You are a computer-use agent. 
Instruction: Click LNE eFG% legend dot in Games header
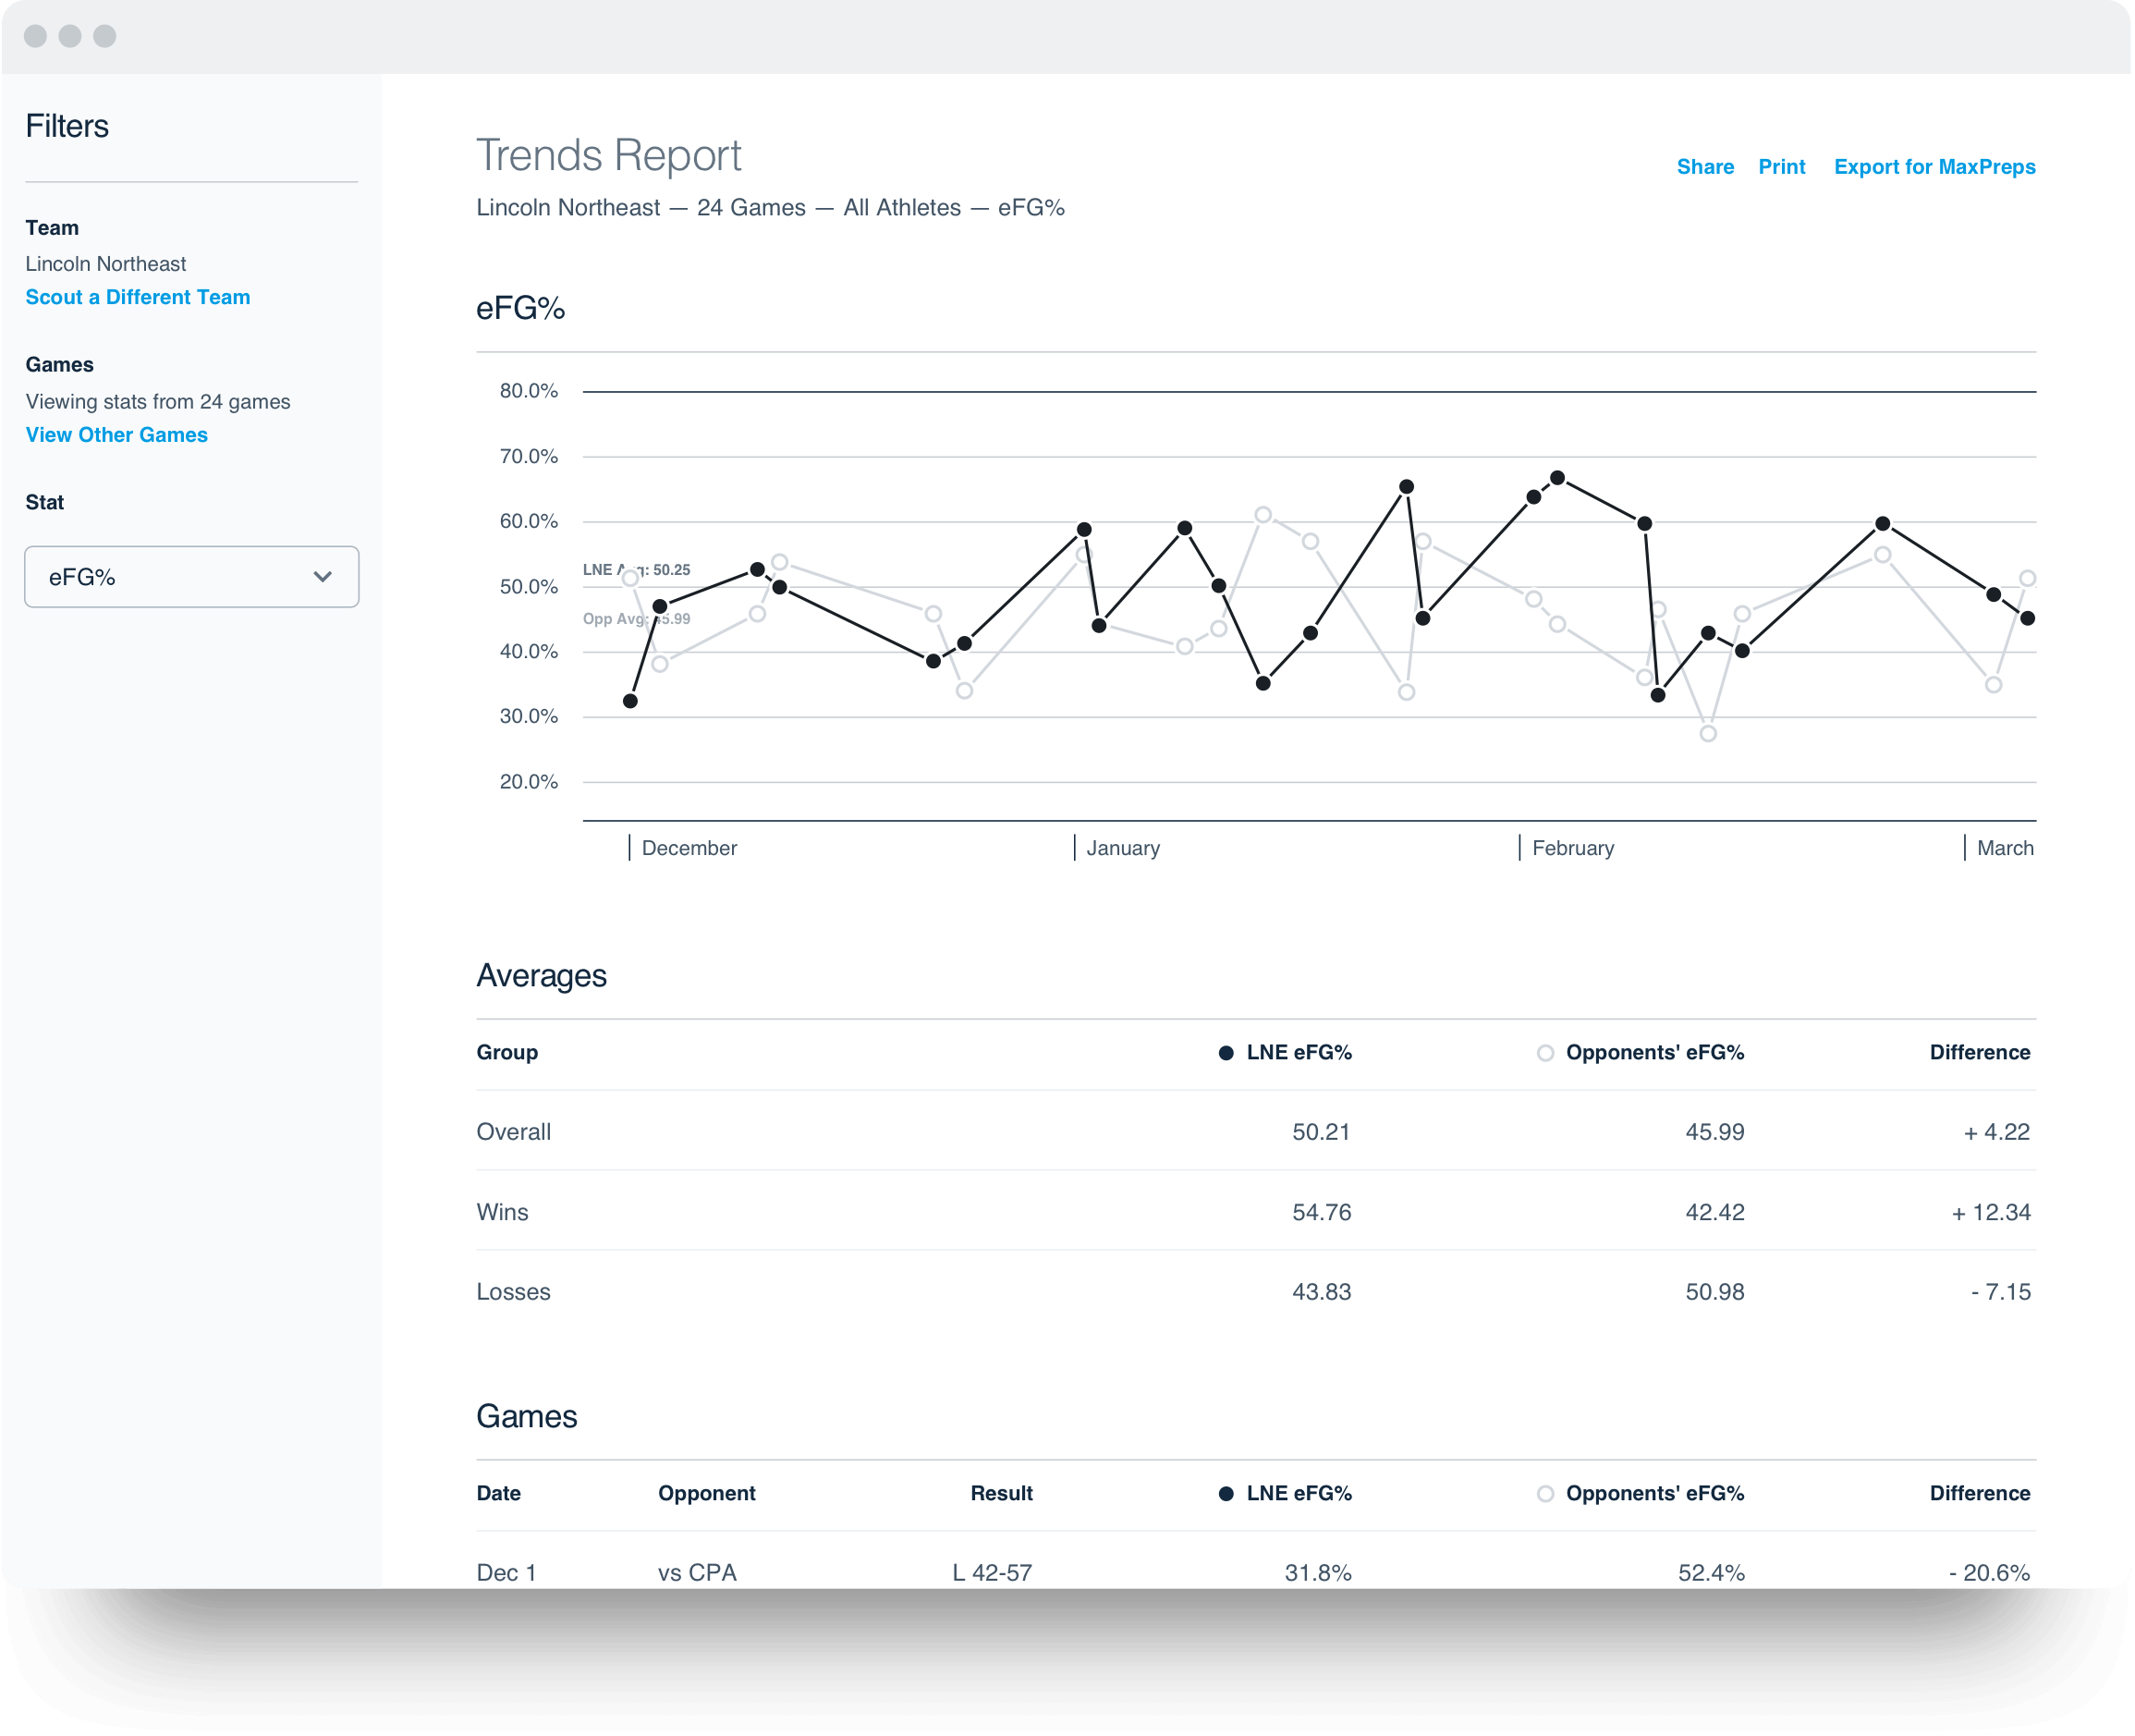(1226, 1494)
